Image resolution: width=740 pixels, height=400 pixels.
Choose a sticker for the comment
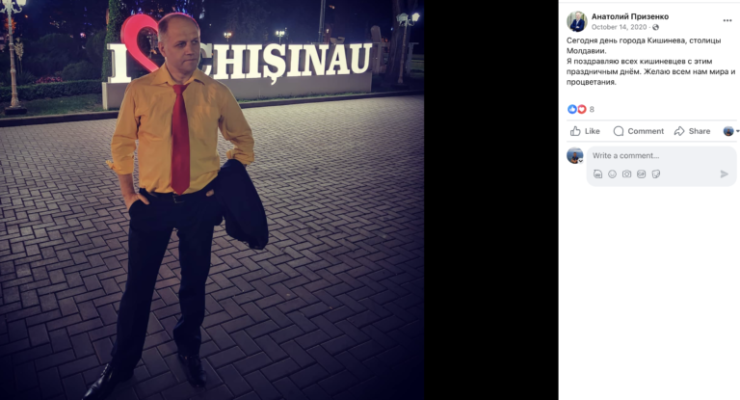coord(656,174)
